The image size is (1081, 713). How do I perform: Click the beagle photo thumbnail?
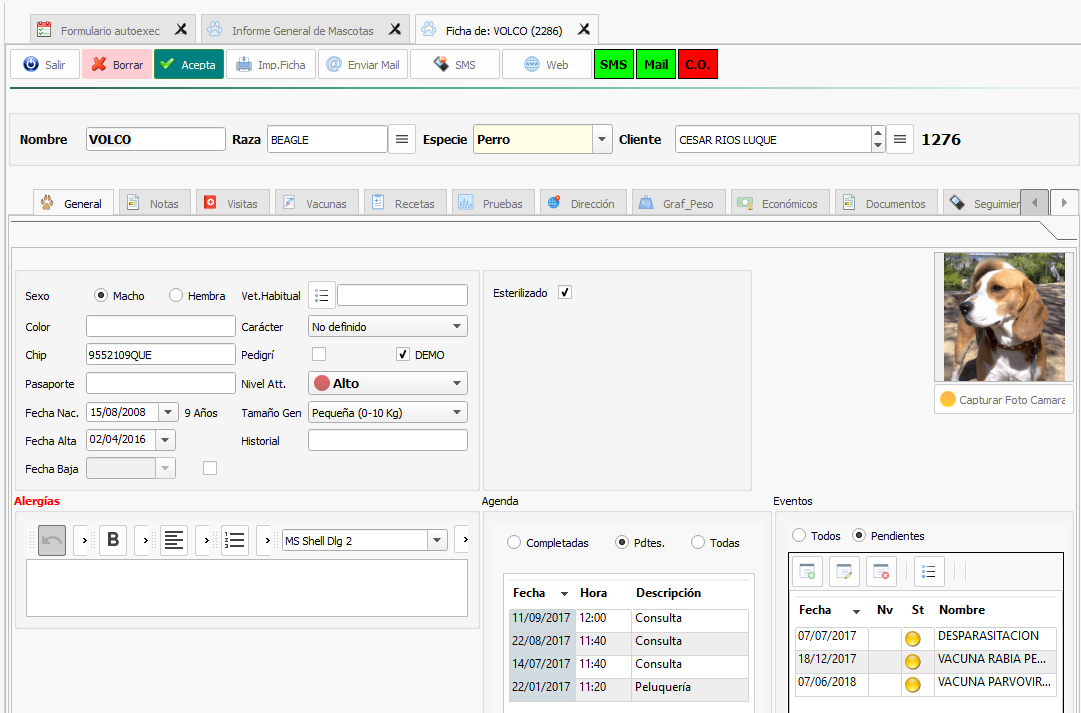point(1004,317)
